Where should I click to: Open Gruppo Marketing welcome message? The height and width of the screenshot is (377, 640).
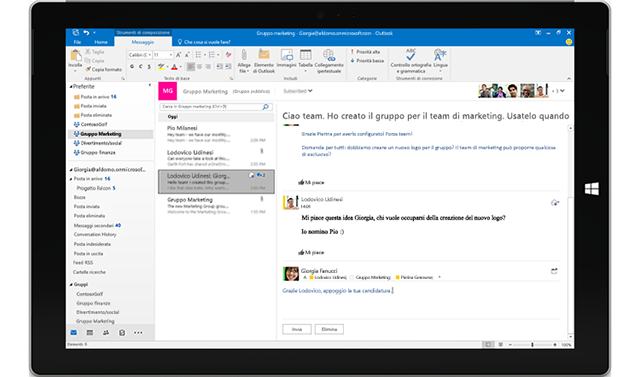point(216,206)
